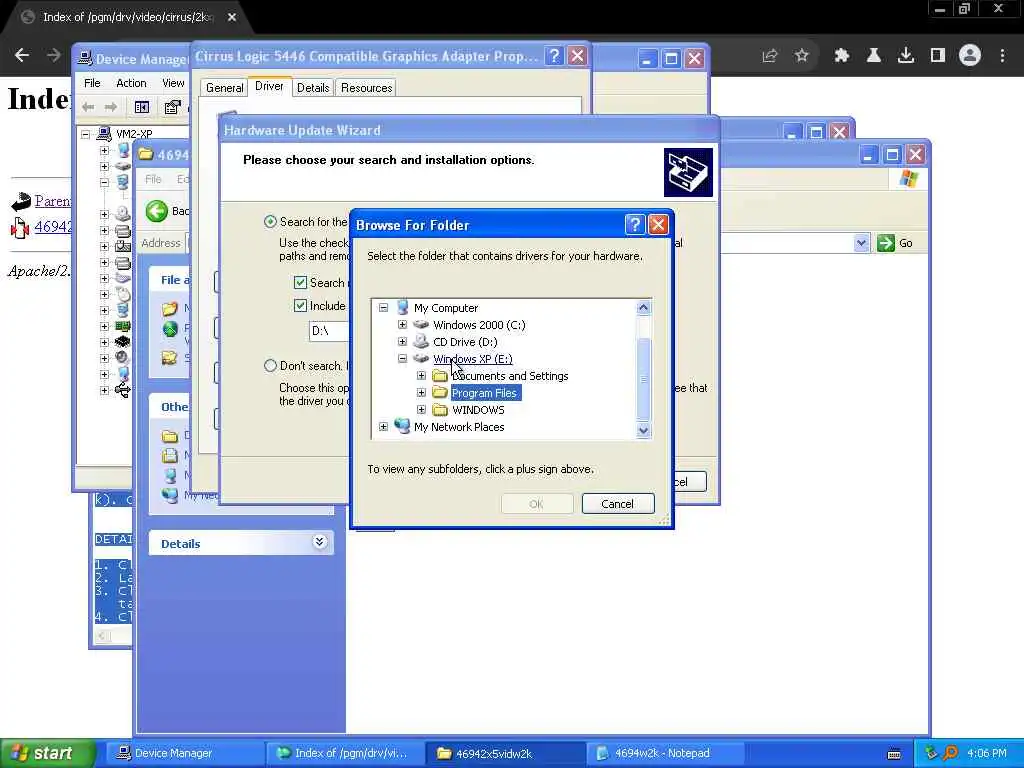Click the help question mark in Browse For Folder
Viewport: 1024px width, 768px height.
tap(634, 225)
